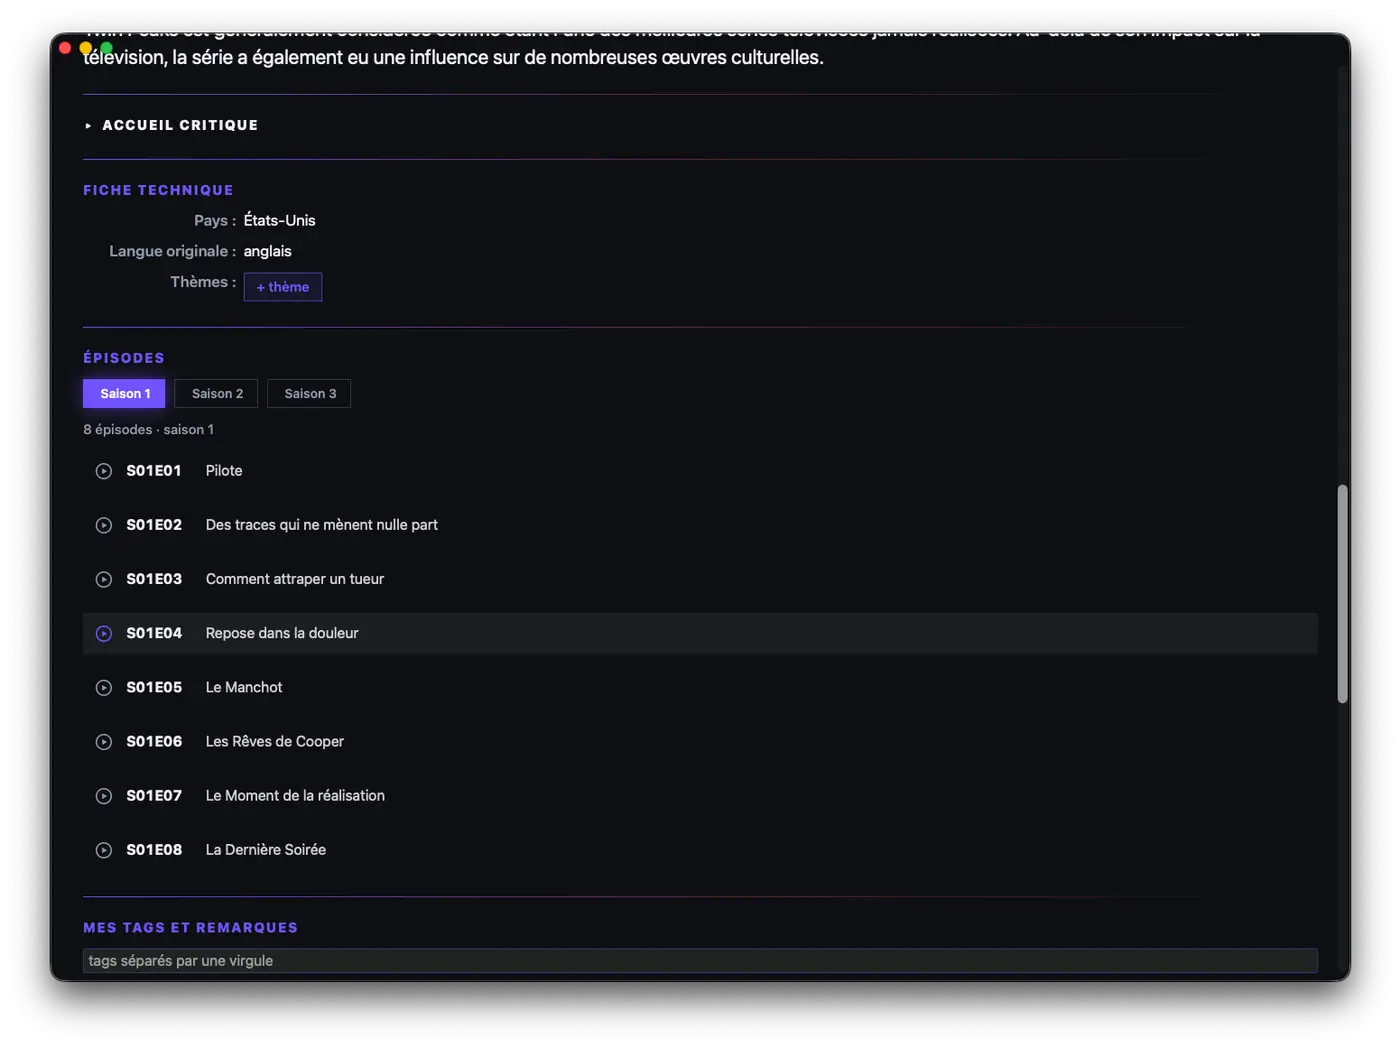Click the anglais language value
1400x1048 pixels.
pos(268,251)
